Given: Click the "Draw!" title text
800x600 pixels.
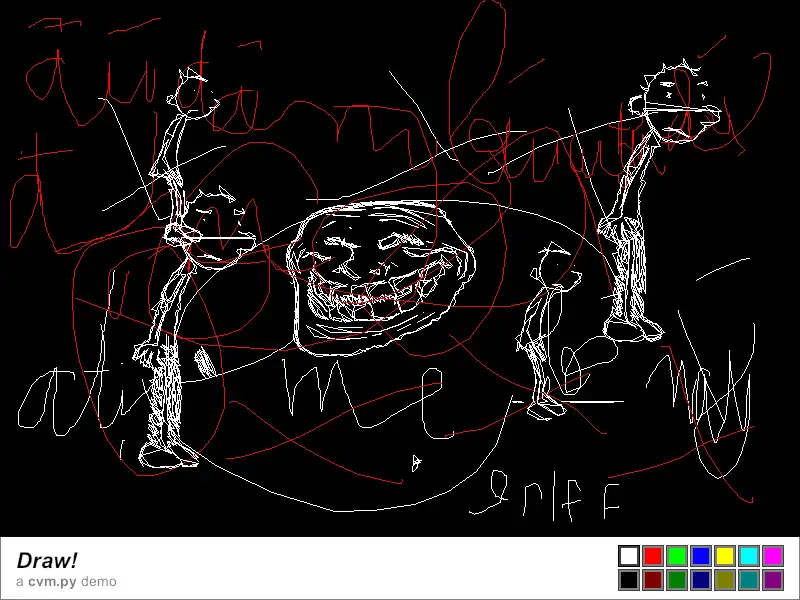Looking at the screenshot, I should click(x=47, y=561).
